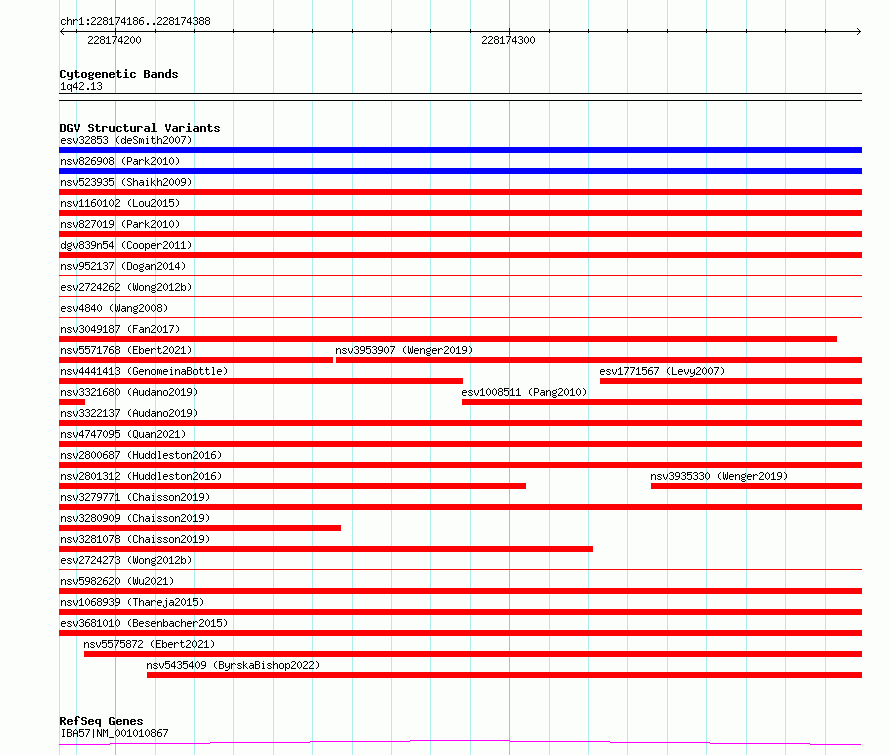This screenshot has height=755, width=890.
Task: Click the 228174300 ruler position marker
Action: [x=508, y=40]
